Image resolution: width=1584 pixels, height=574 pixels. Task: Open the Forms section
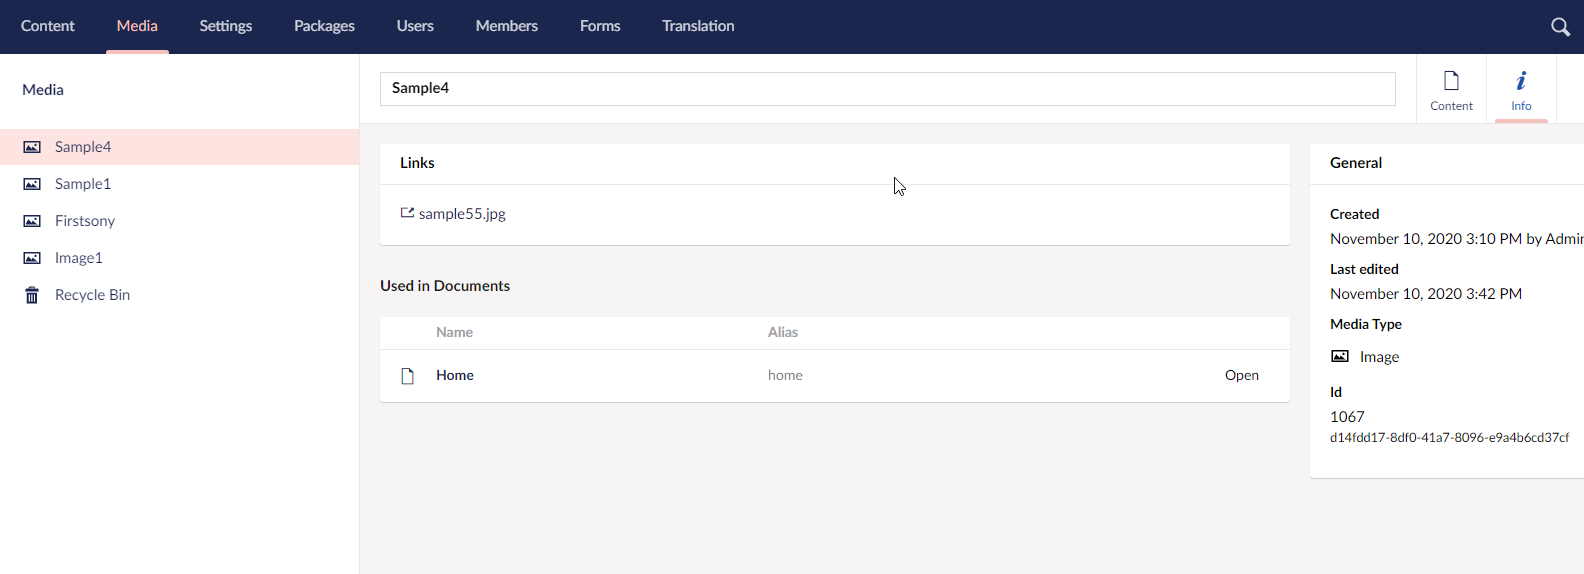pos(600,26)
